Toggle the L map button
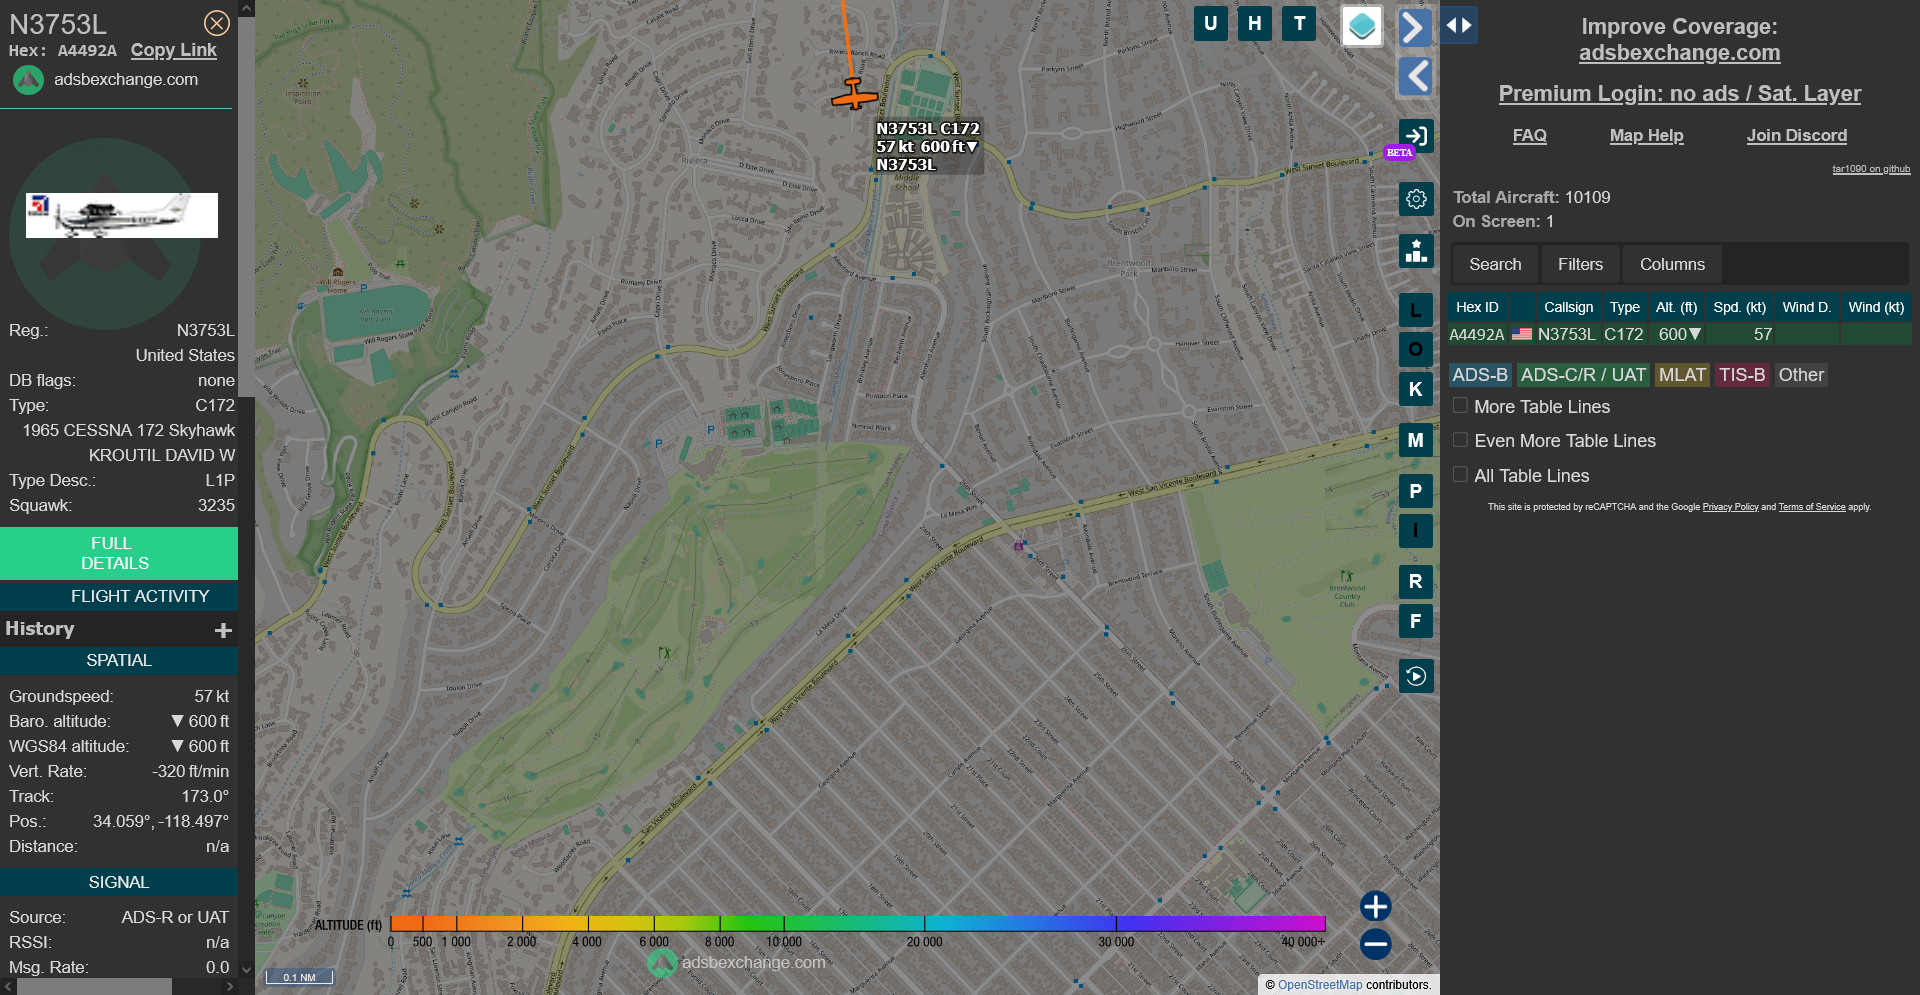 (1415, 310)
